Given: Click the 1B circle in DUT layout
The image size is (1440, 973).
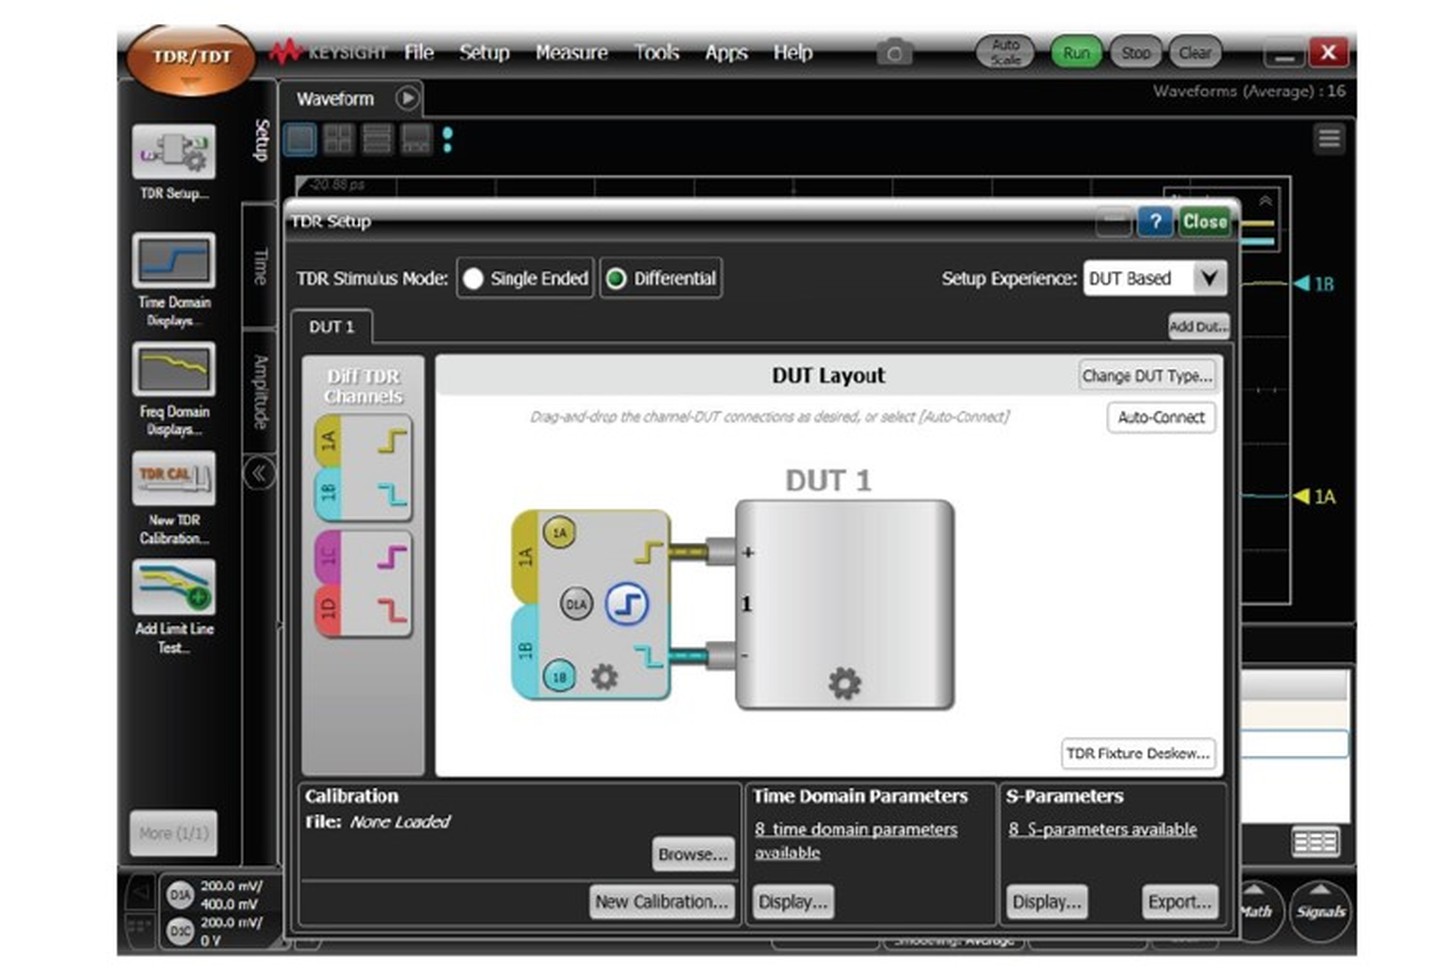Looking at the screenshot, I should (559, 677).
